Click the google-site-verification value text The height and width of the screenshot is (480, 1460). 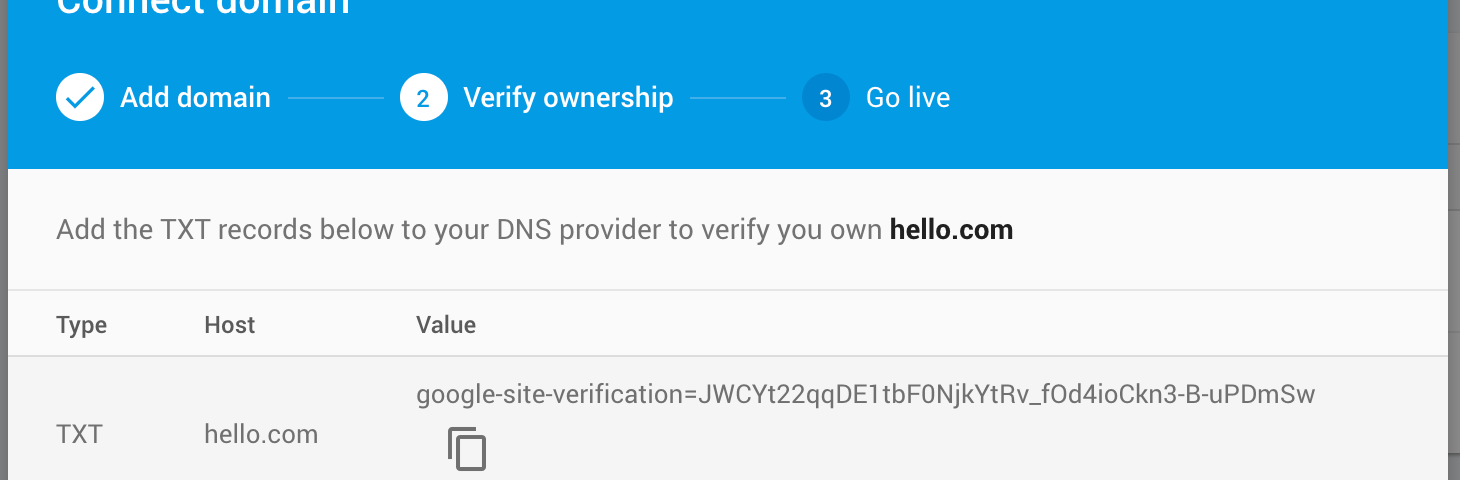pyautogui.click(x=865, y=395)
